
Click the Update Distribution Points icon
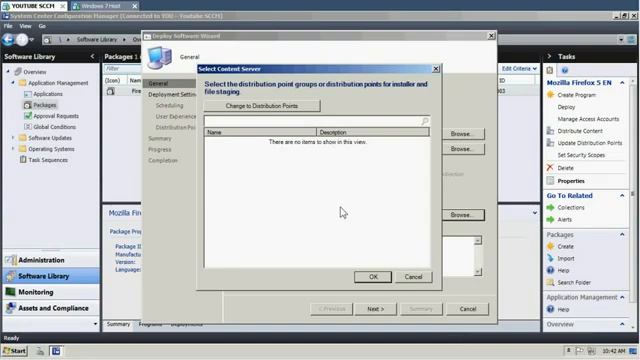(550, 143)
